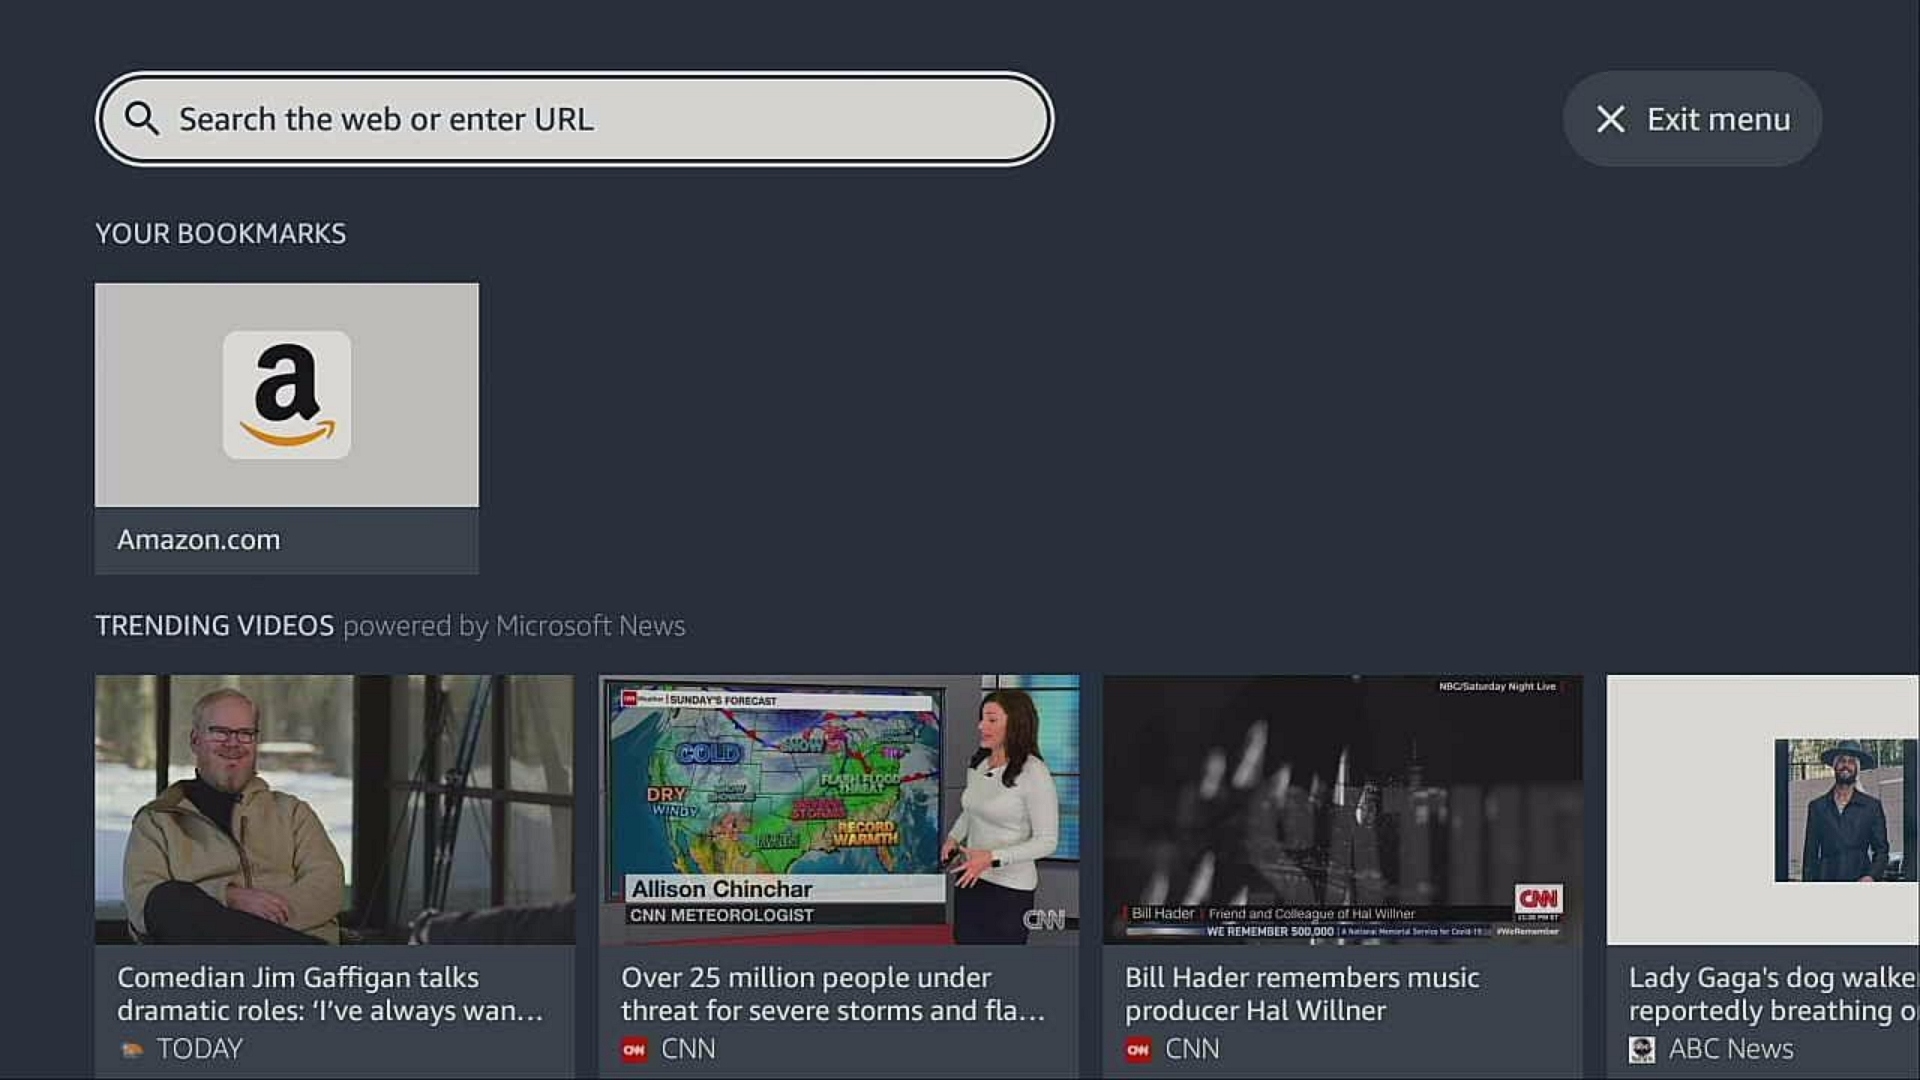
Task: Click the powered by Microsoft News text
Action: pos(514,626)
